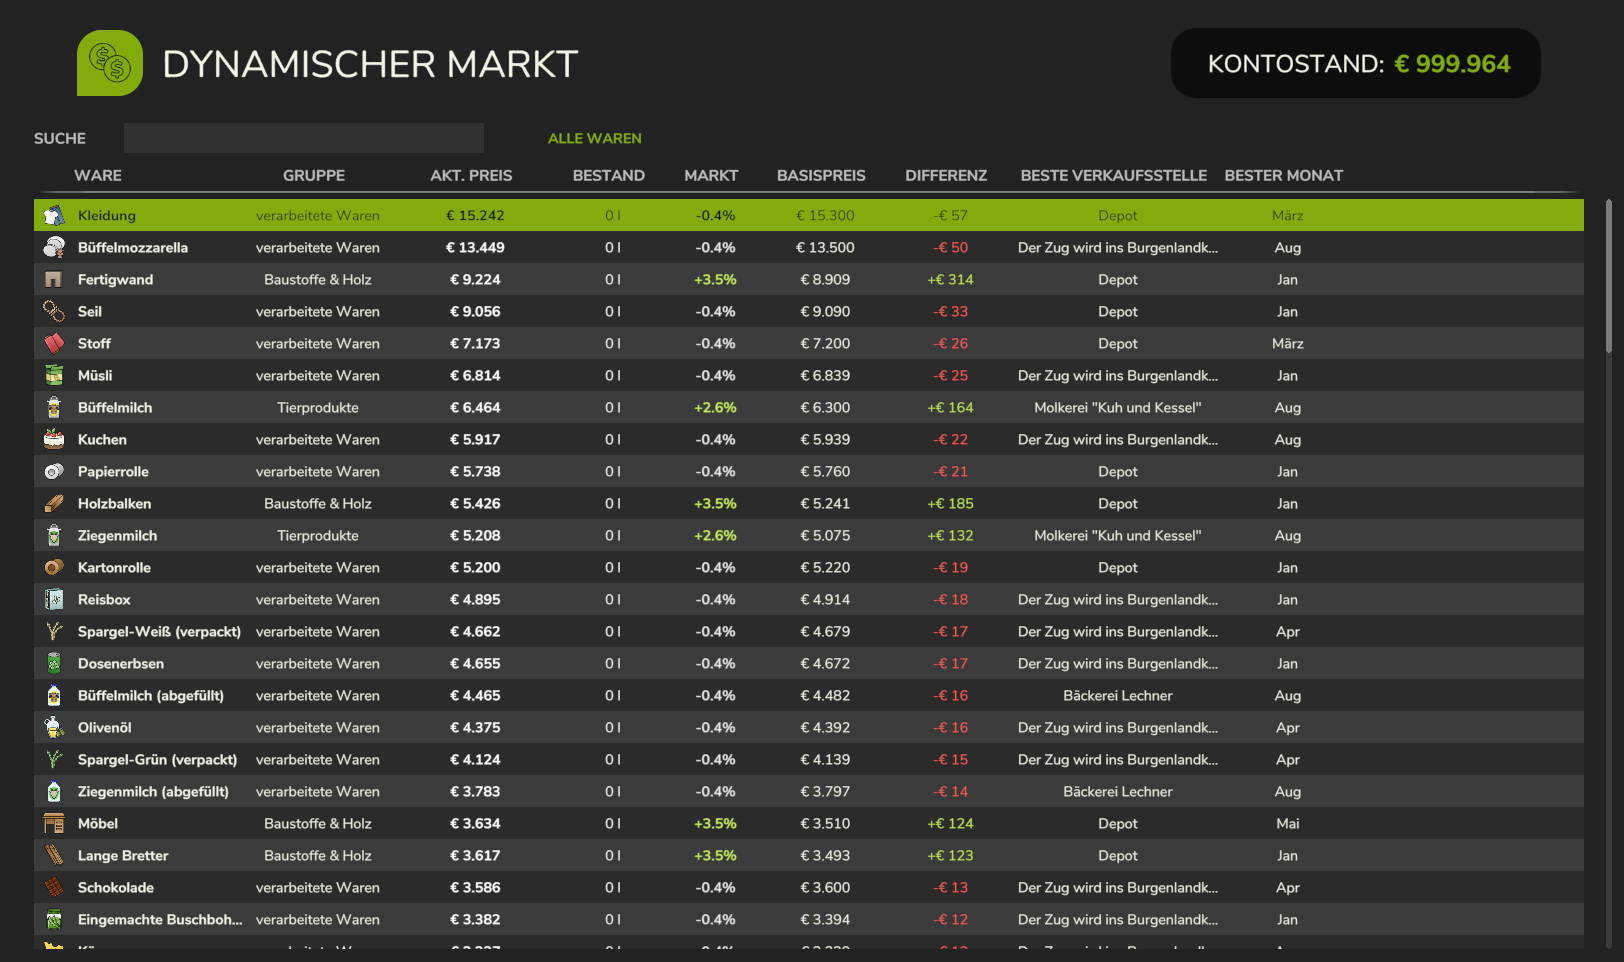The height and width of the screenshot is (962, 1624).
Task: Select the Seil rope icon
Action: tap(54, 311)
